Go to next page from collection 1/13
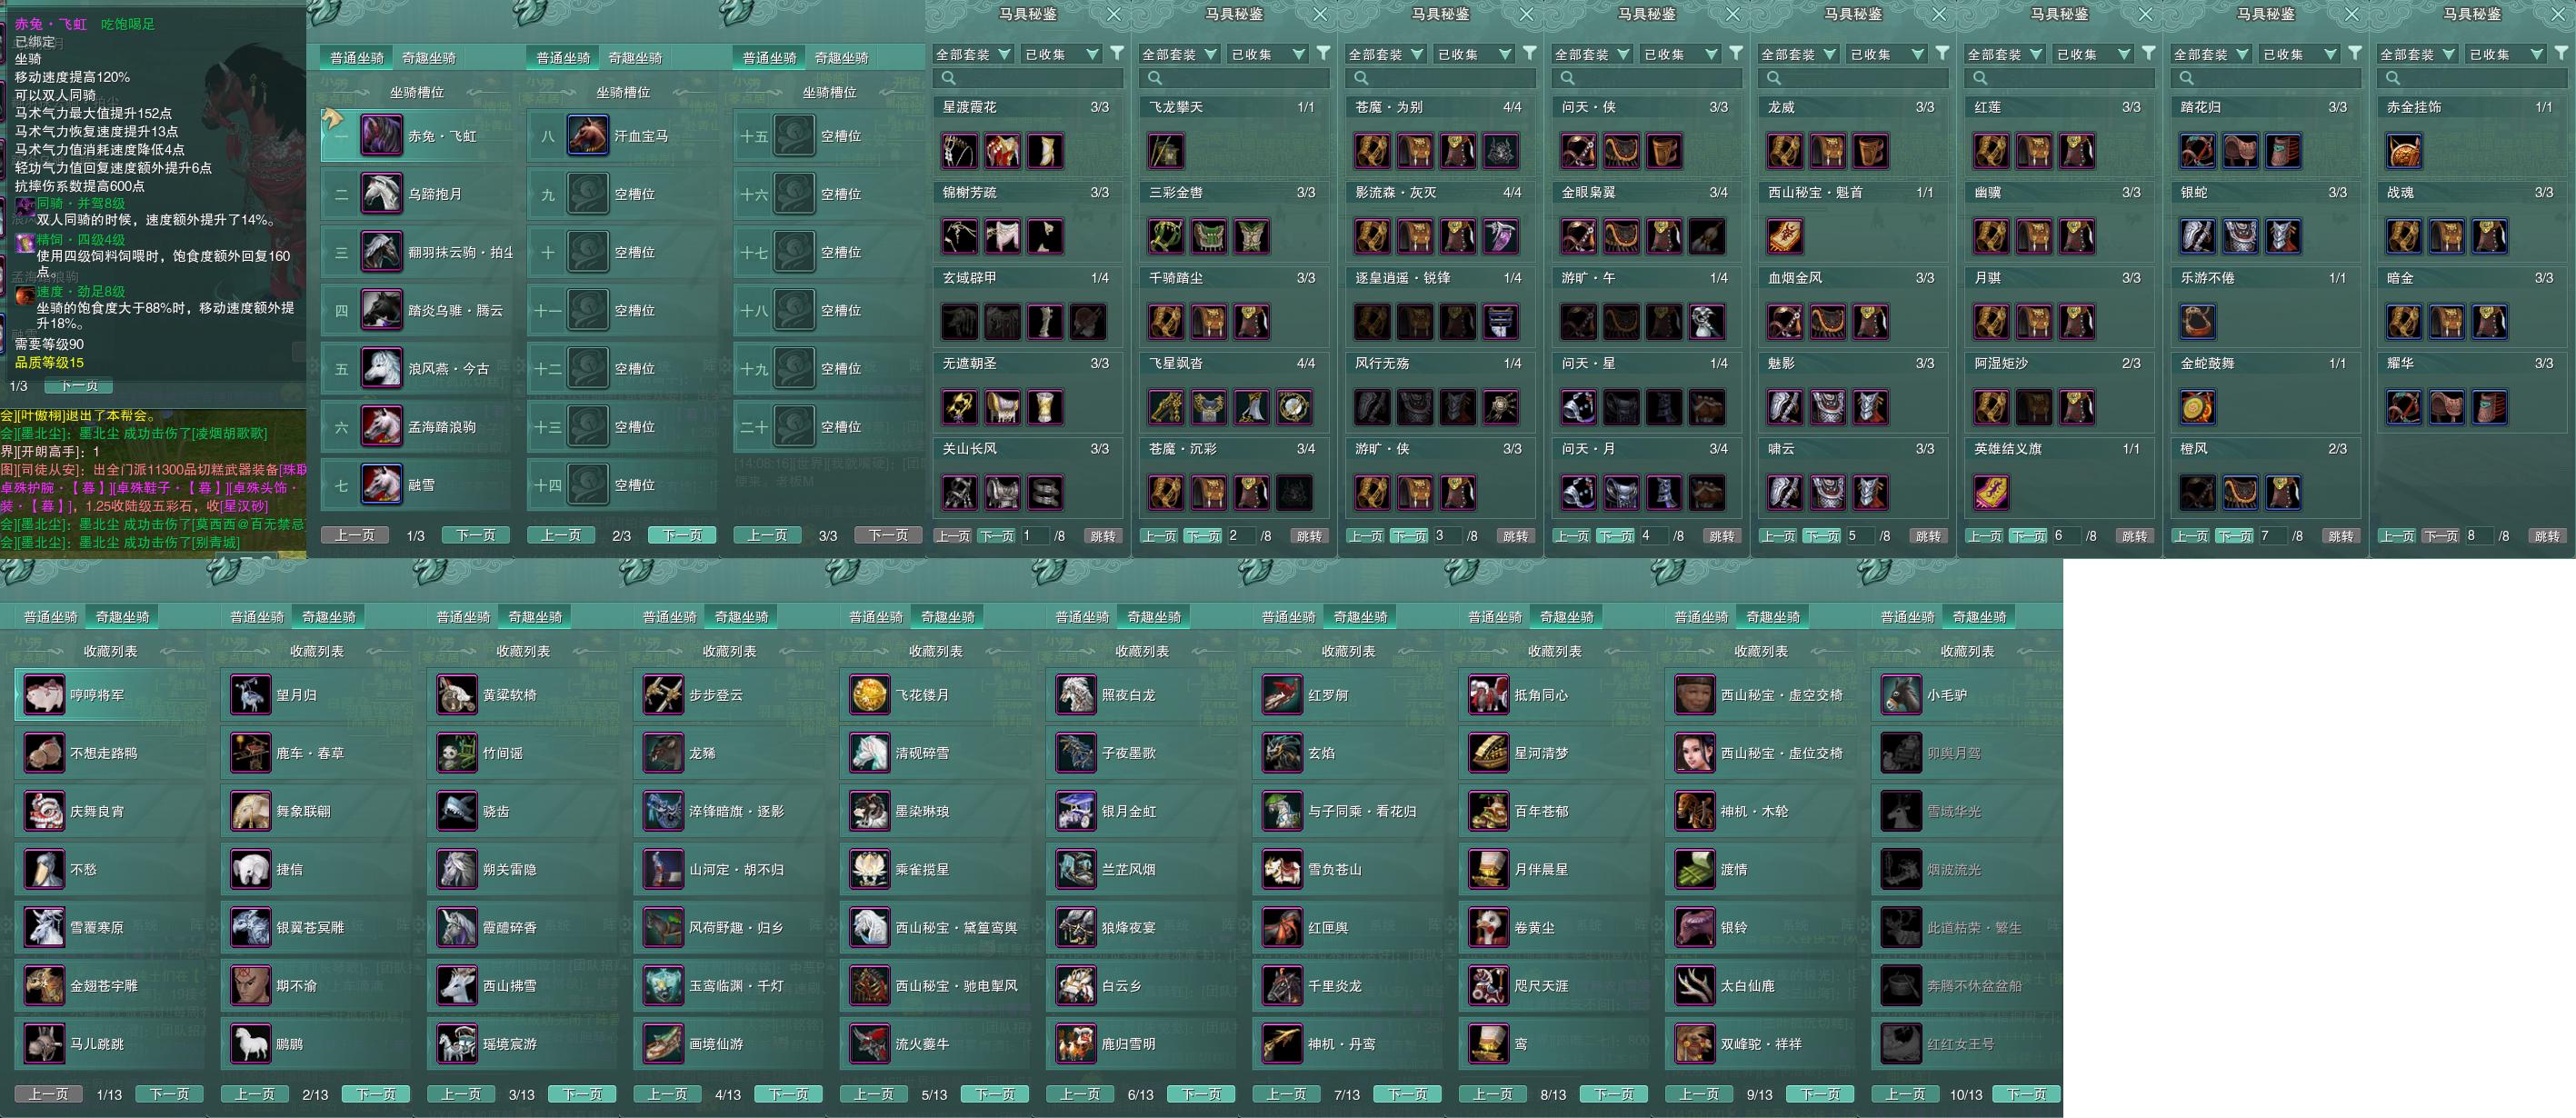This screenshot has width=2576, height=1118. pos(169,1094)
